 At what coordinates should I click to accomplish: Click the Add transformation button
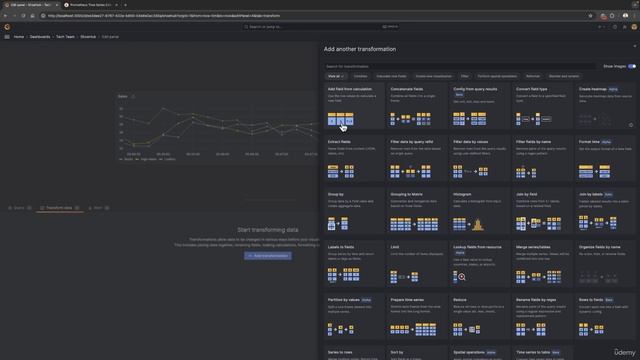(268, 256)
